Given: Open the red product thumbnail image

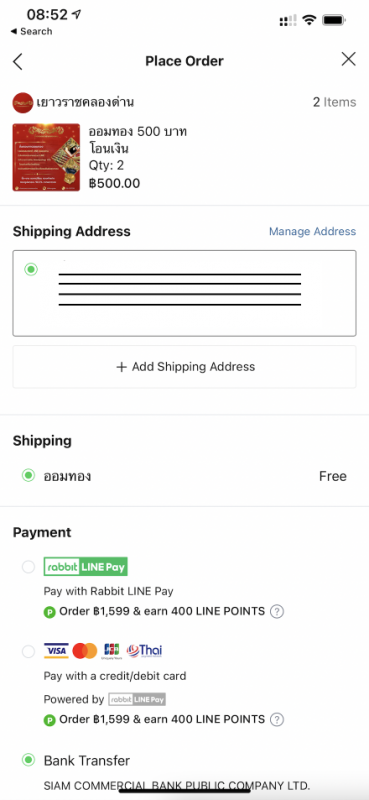Looking at the screenshot, I should click(46, 157).
